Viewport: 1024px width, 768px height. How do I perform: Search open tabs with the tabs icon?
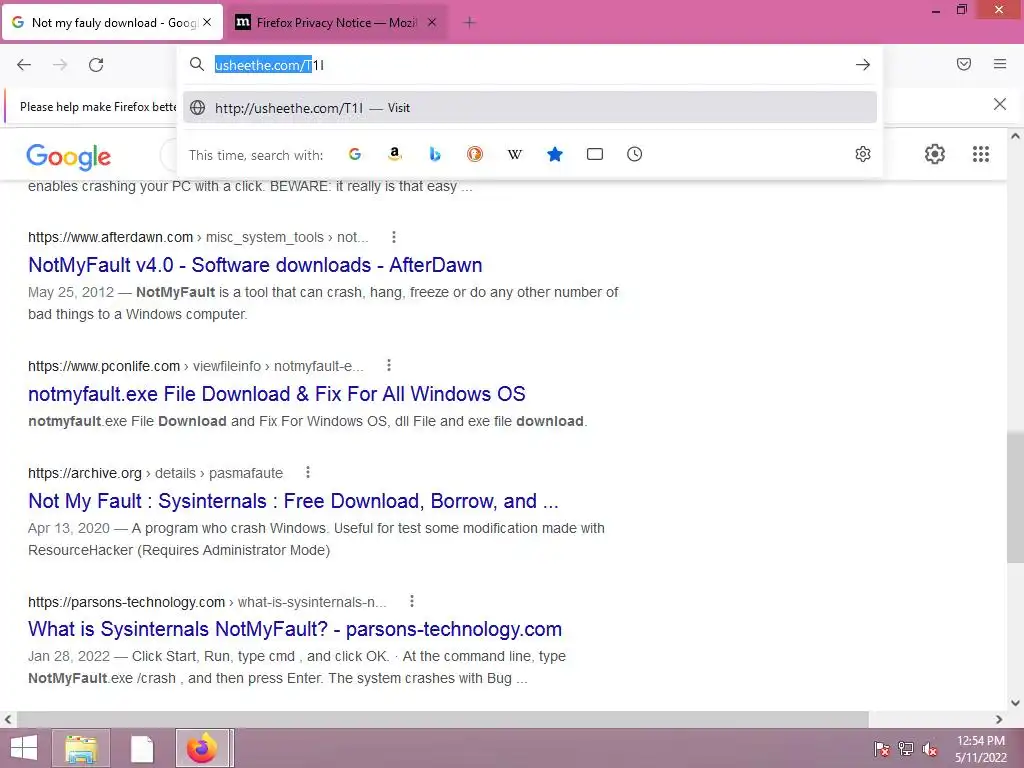tap(595, 154)
